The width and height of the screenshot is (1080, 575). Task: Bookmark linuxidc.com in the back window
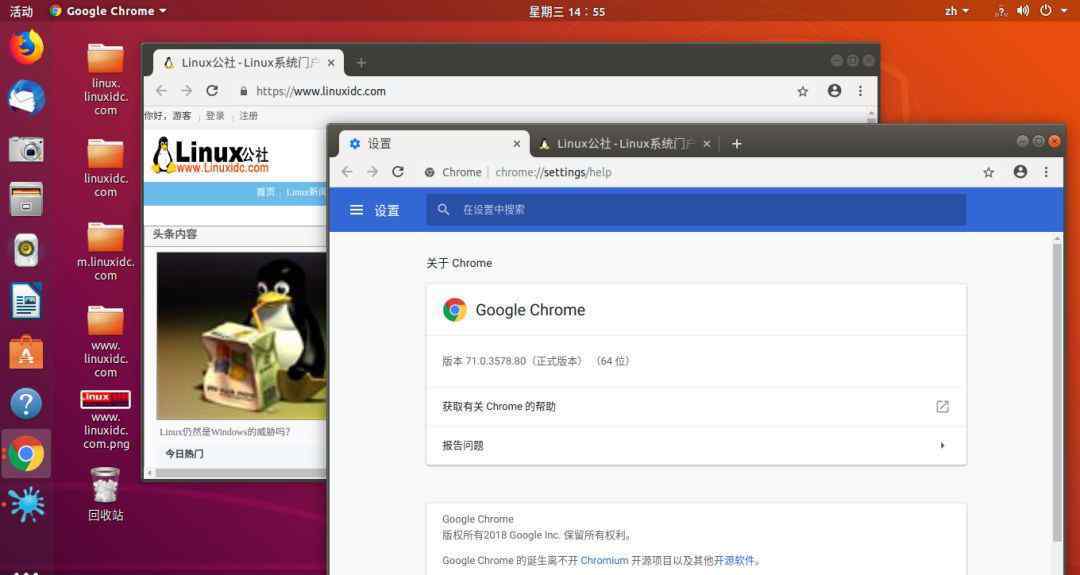[x=802, y=91]
